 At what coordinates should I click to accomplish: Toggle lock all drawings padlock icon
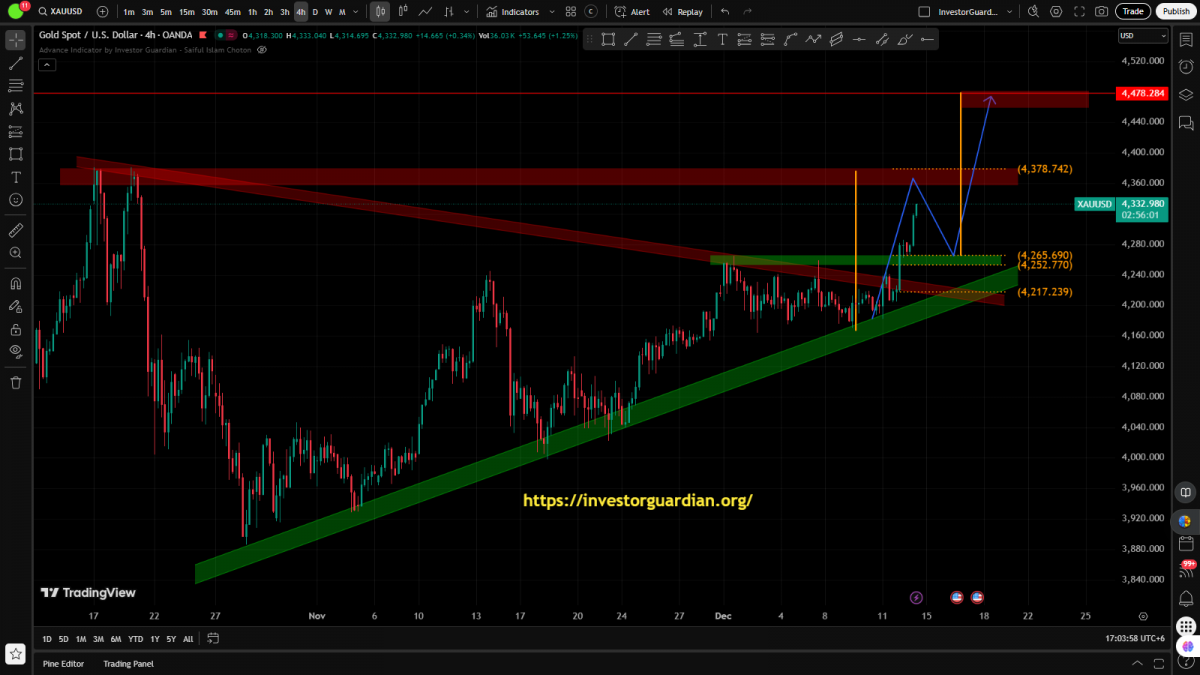click(x=16, y=329)
